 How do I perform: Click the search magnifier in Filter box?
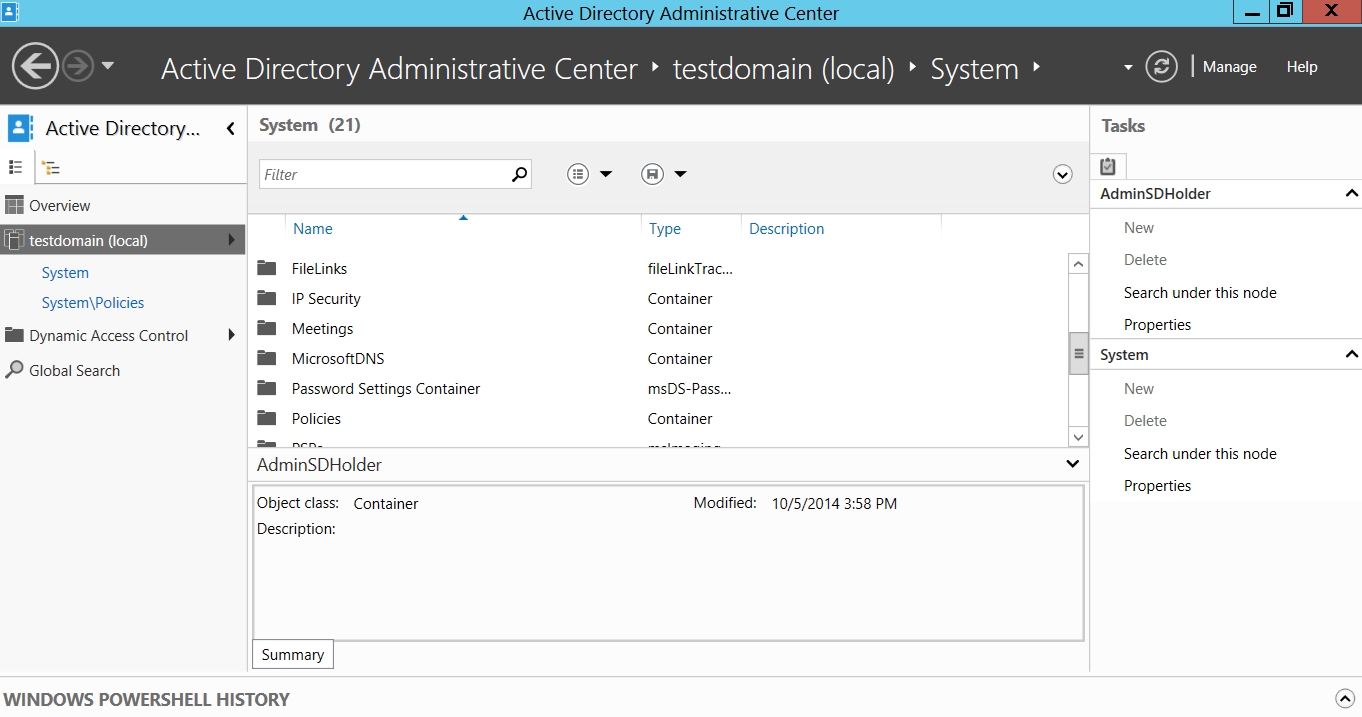(519, 174)
